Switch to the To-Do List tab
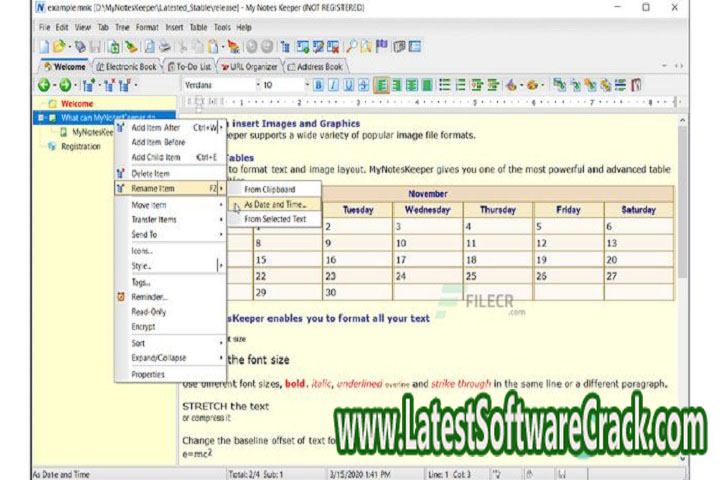The height and width of the screenshot is (480, 720). click(197, 67)
